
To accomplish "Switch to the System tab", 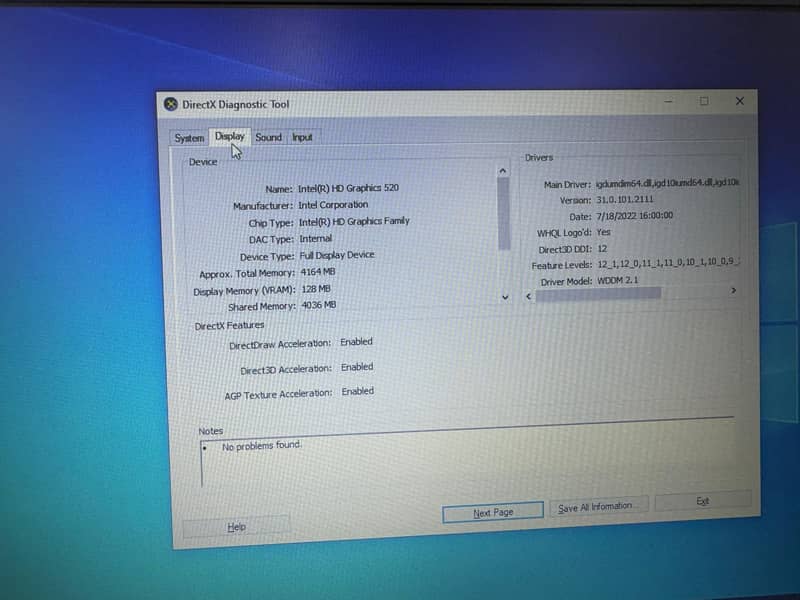I will pos(189,138).
